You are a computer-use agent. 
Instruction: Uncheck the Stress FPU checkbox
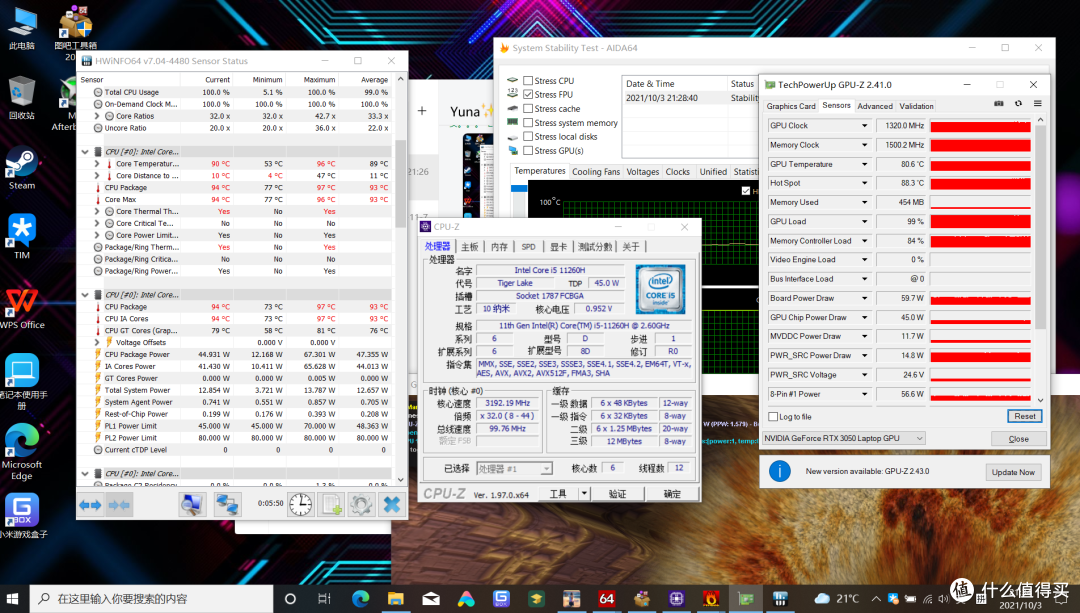click(528, 95)
